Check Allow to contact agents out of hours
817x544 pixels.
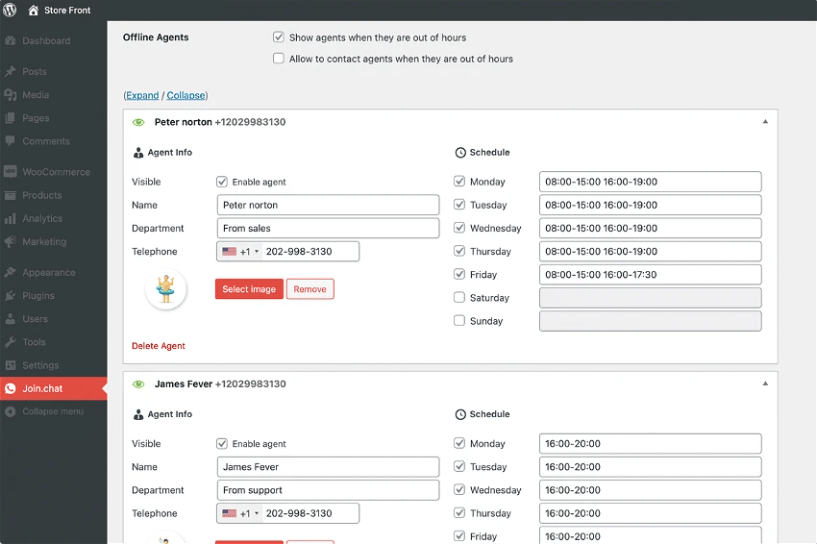pos(279,59)
